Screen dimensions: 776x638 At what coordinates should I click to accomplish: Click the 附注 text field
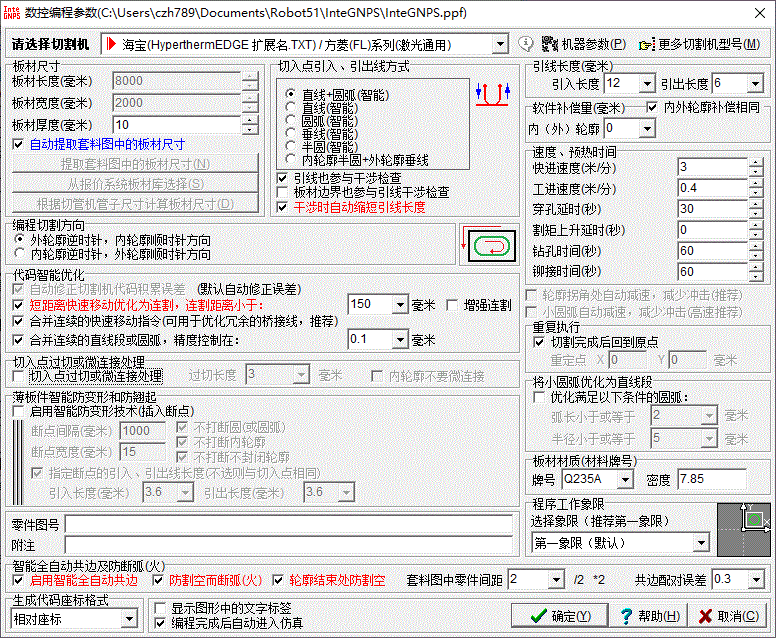[289, 545]
